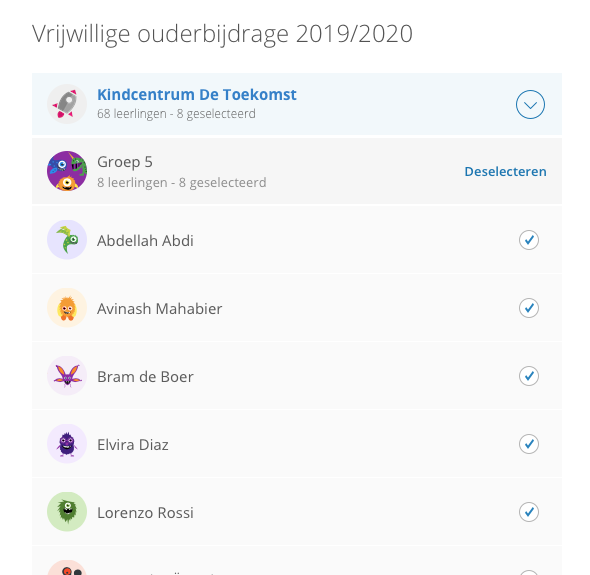Image resolution: width=590 pixels, height=575 pixels.
Task: Click Bram de Boer's bat avatar
Action: [67, 376]
